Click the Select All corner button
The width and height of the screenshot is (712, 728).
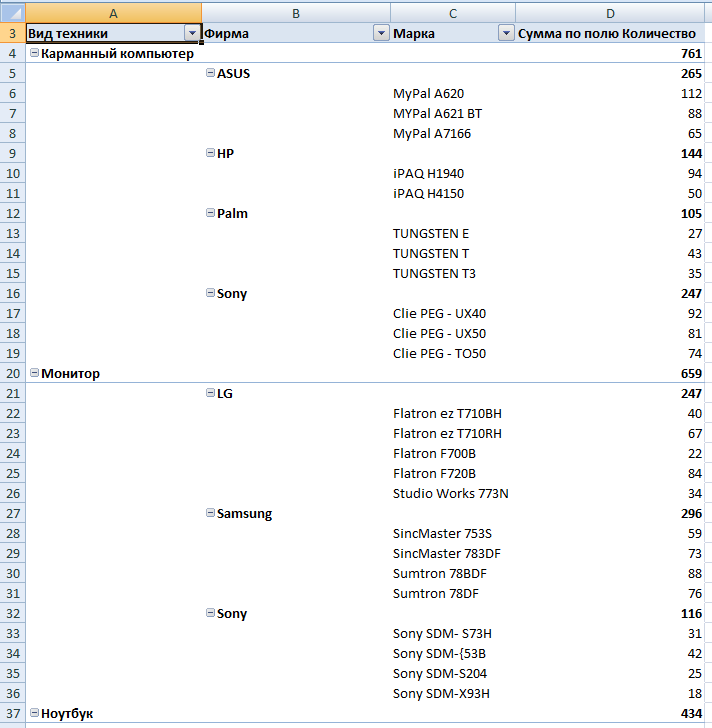coord(13,13)
